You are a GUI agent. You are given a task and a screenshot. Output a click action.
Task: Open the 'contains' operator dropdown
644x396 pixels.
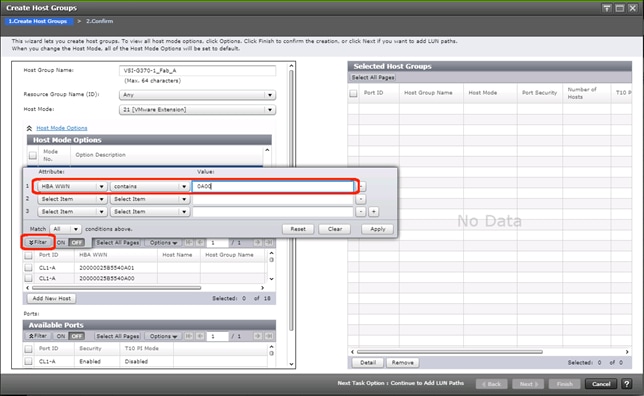click(x=150, y=186)
